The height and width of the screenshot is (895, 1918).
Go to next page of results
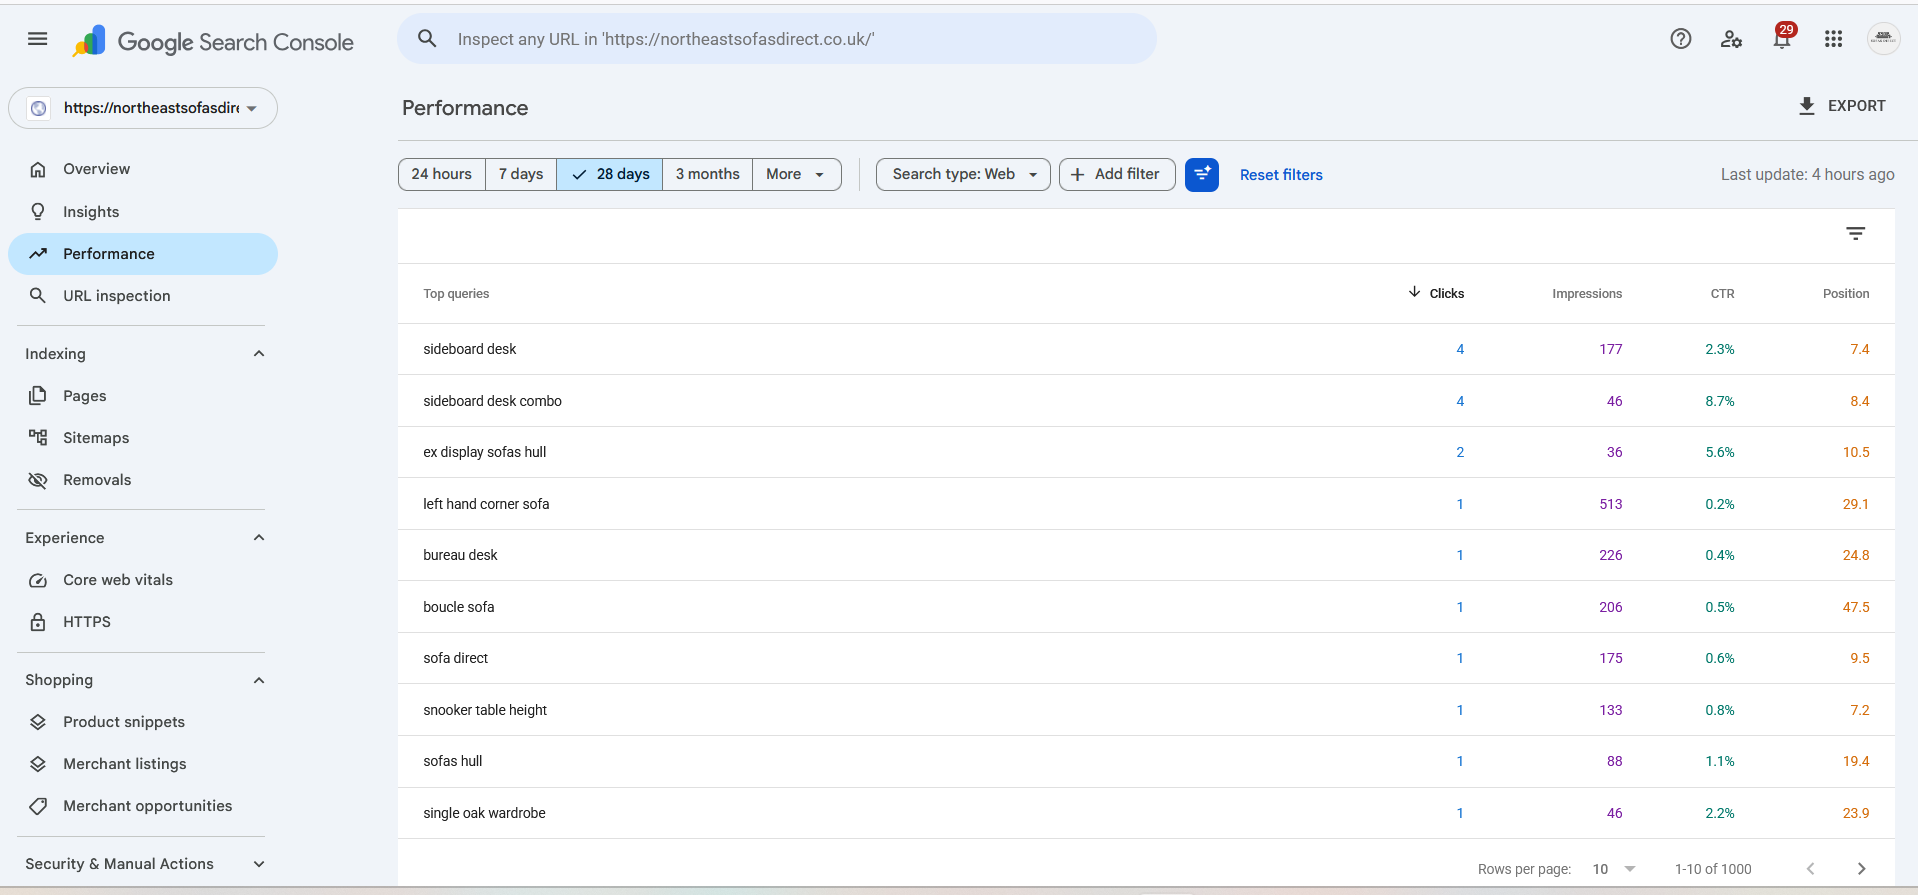click(1861, 868)
